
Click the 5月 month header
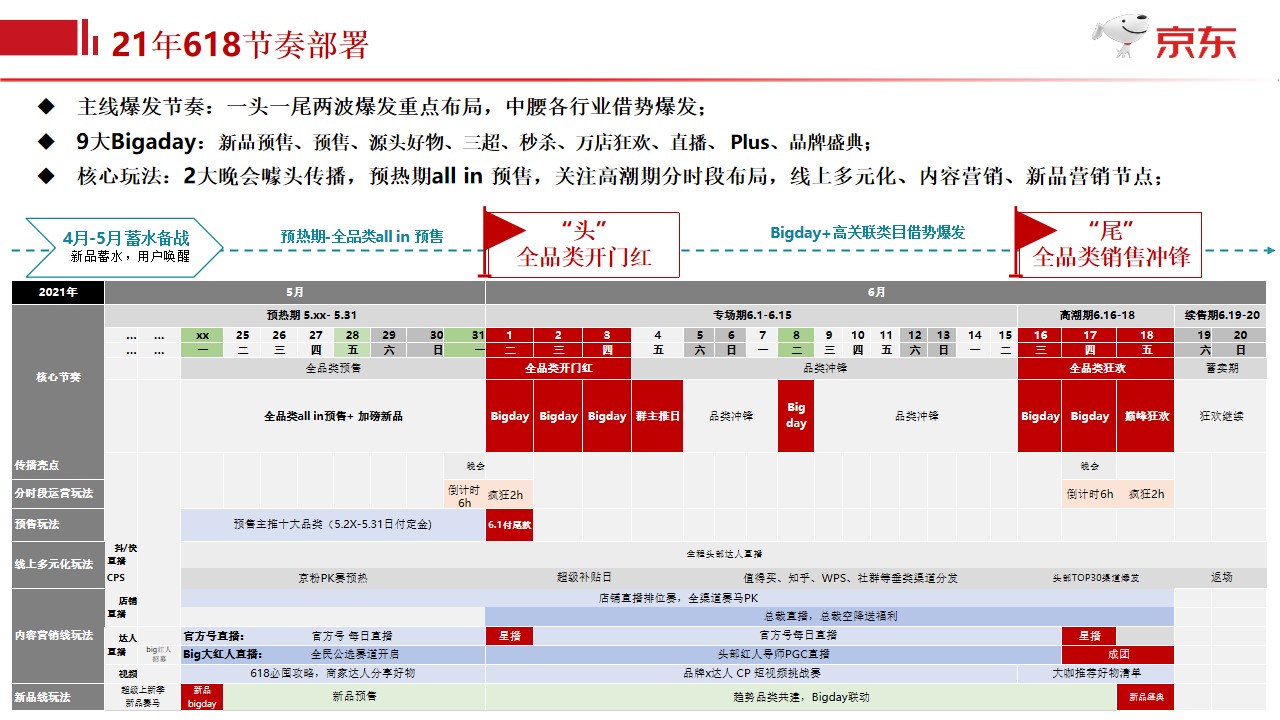295,292
